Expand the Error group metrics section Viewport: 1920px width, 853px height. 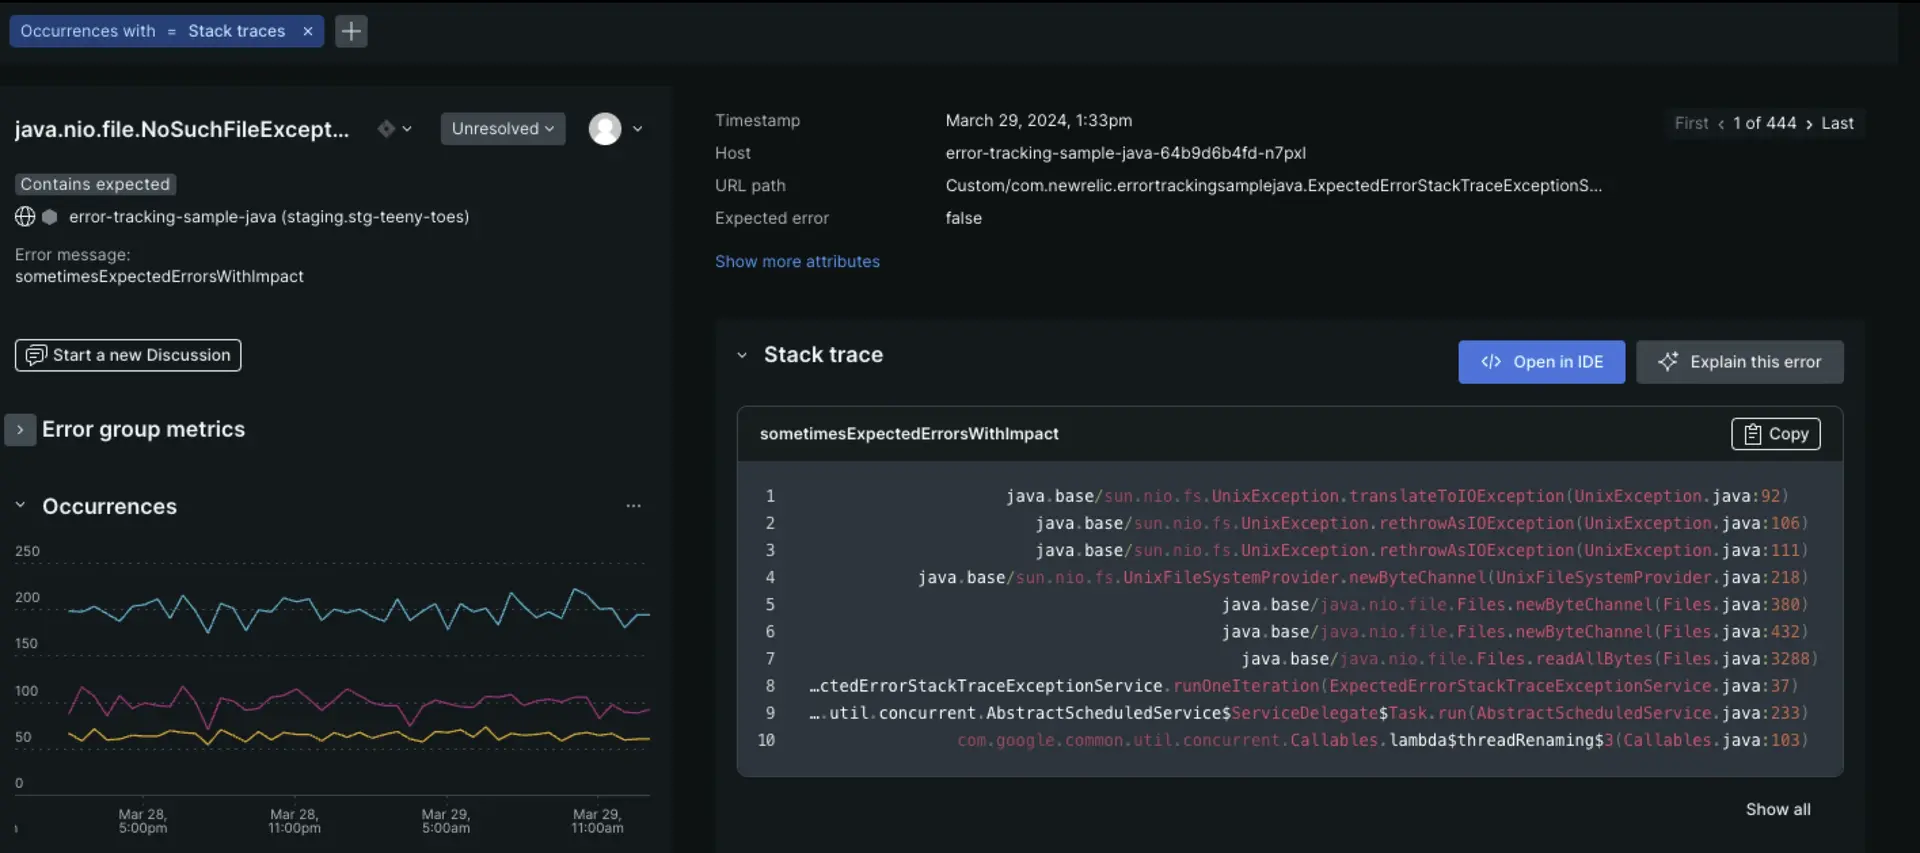20,429
